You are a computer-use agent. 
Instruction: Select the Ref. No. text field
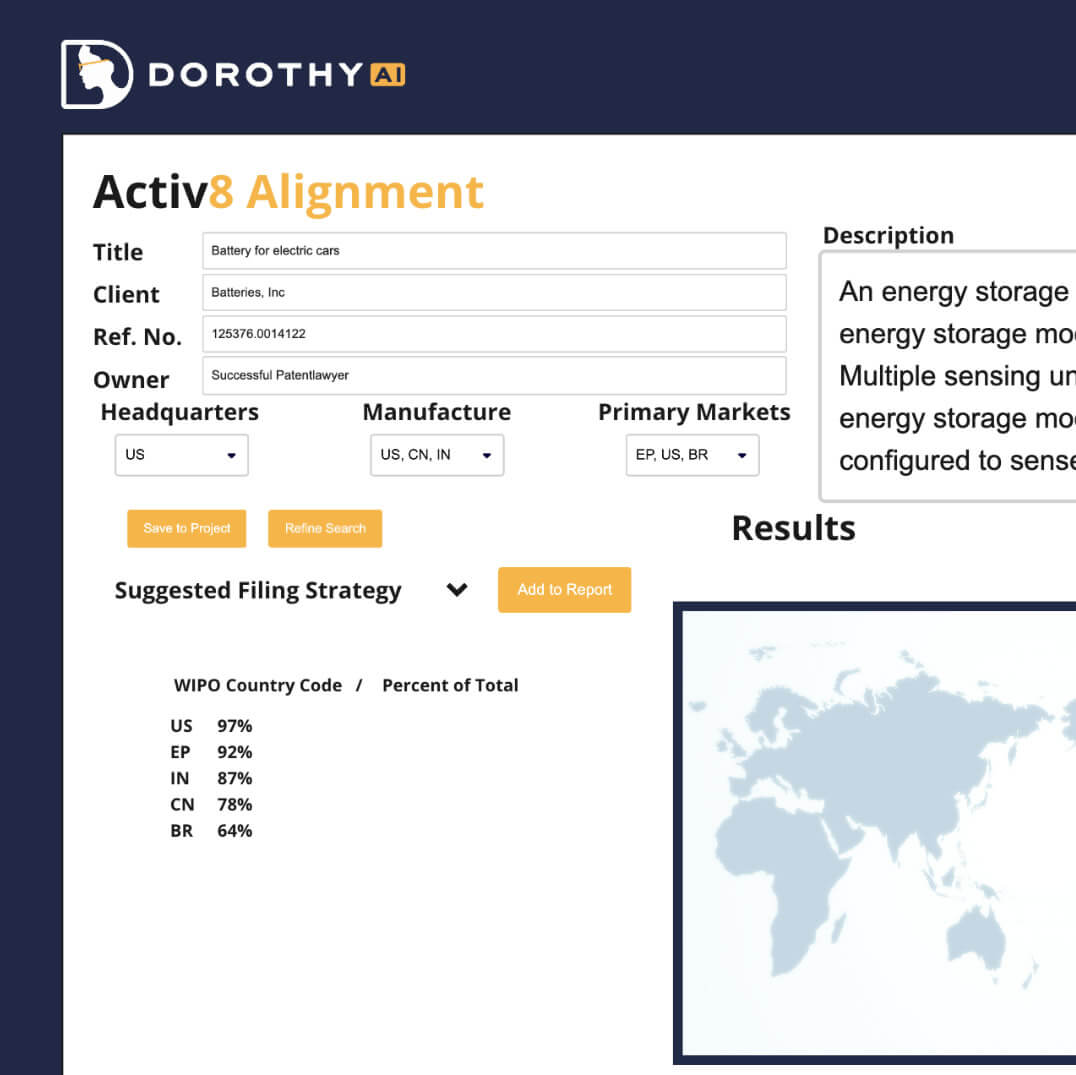pyautogui.click(x=494, y=334)
